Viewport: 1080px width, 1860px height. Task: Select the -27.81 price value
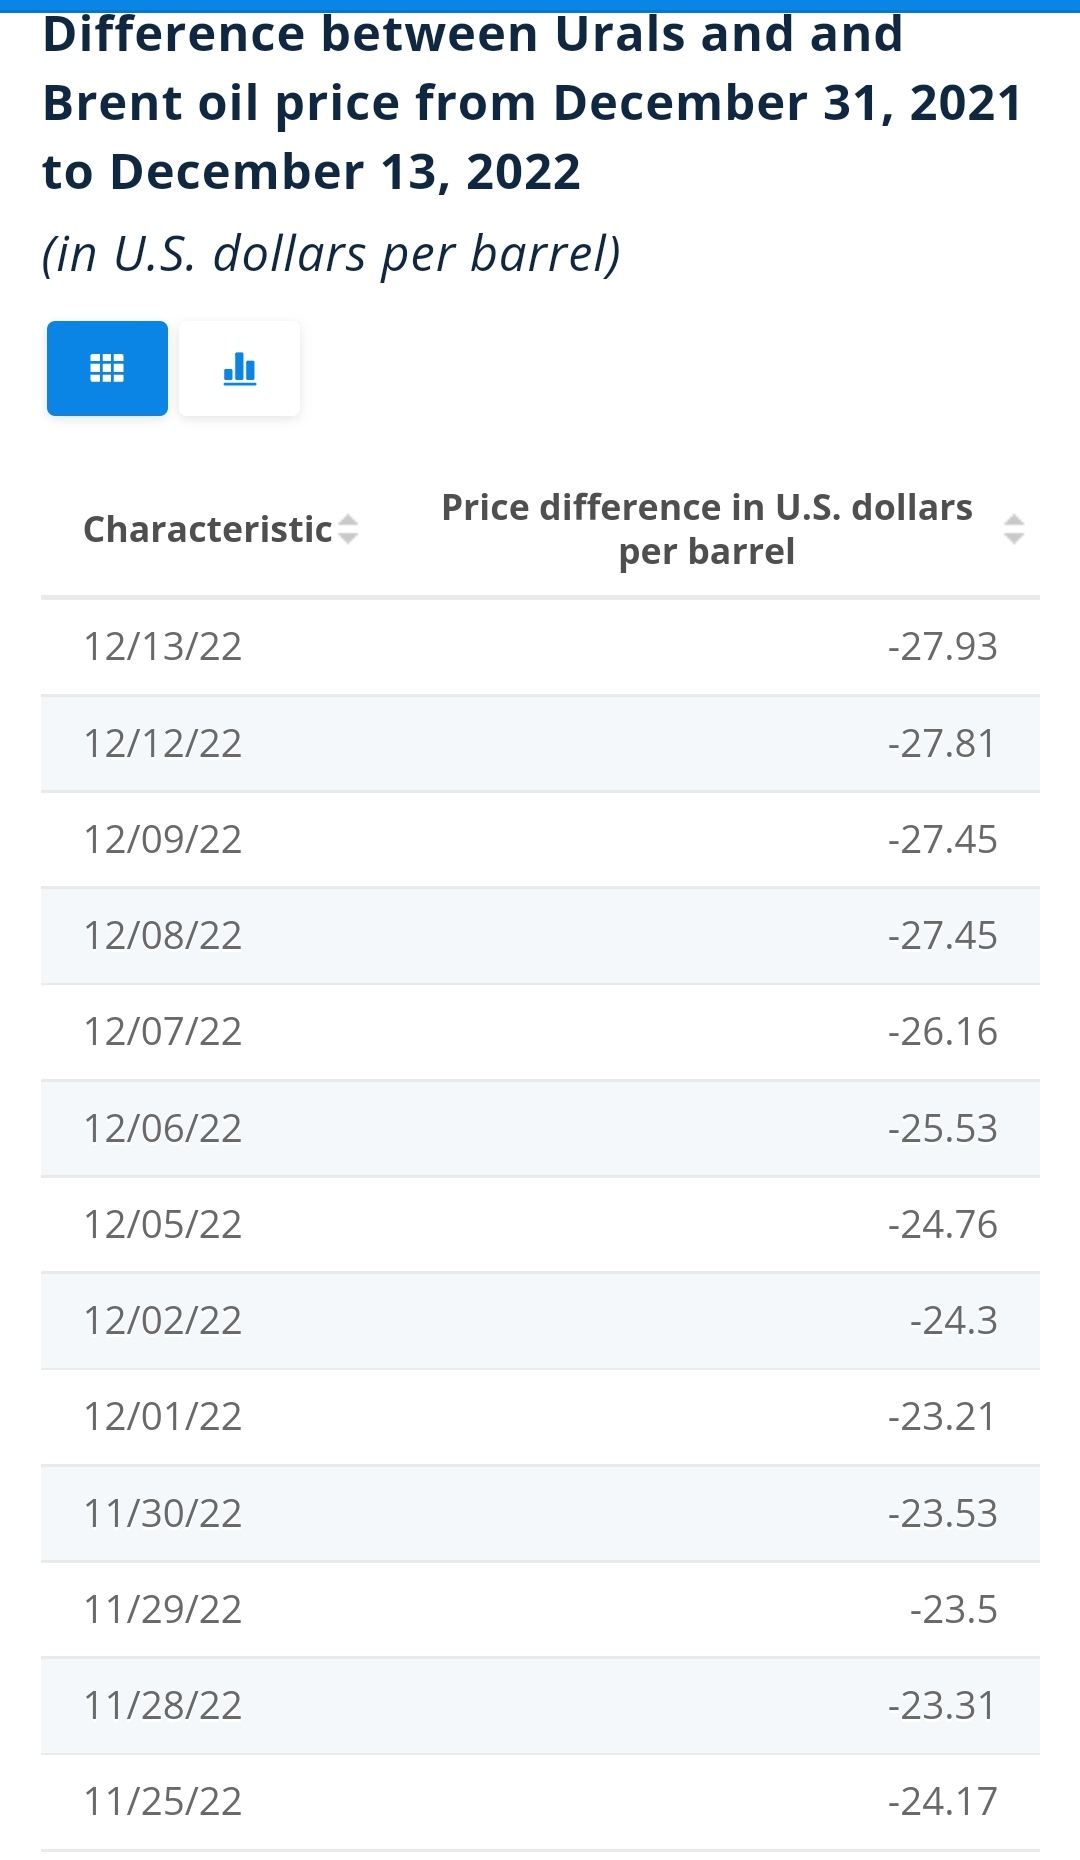942,743
